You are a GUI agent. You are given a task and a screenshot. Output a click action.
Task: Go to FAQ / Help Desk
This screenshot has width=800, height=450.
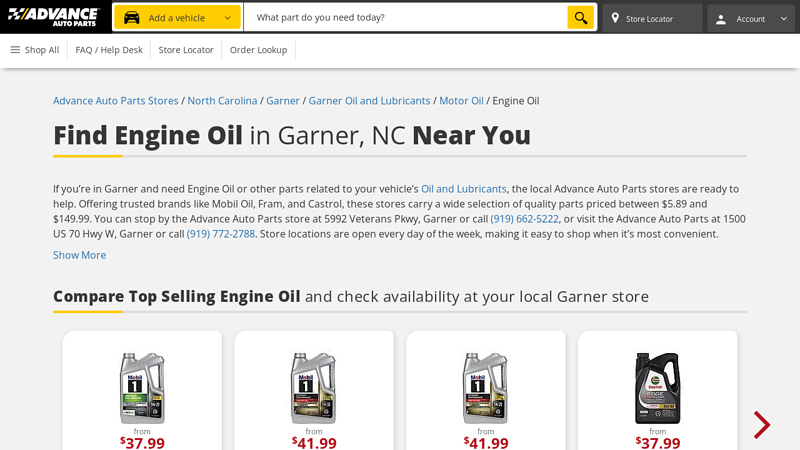click(x=109, y=50)
